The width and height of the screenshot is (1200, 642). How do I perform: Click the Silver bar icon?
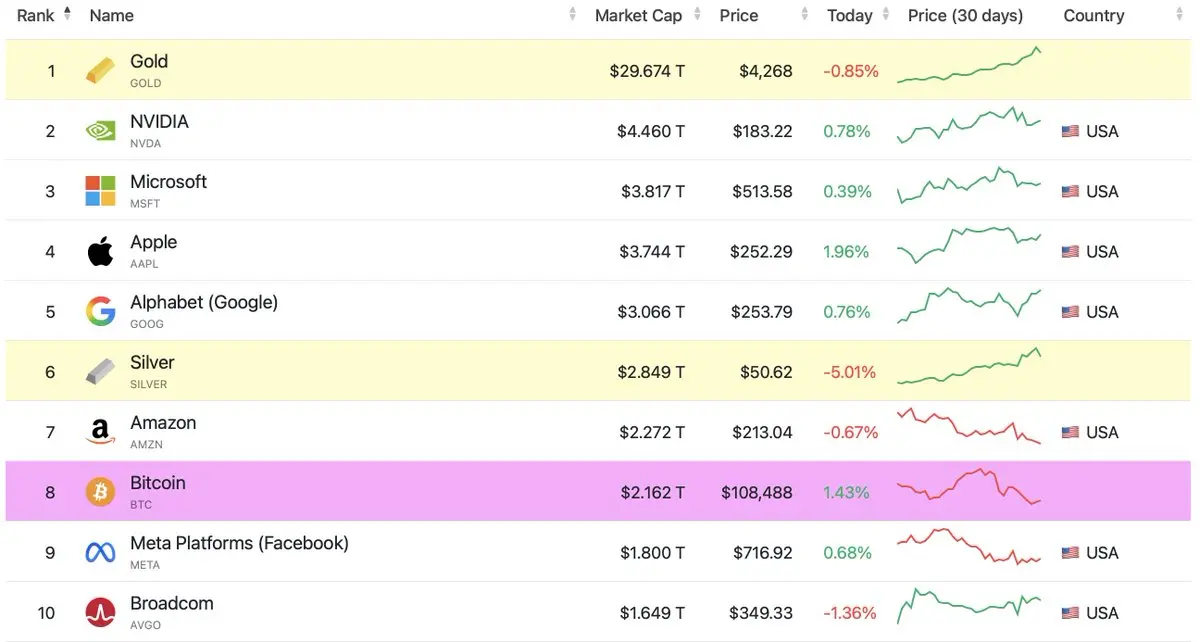(100, 372)
